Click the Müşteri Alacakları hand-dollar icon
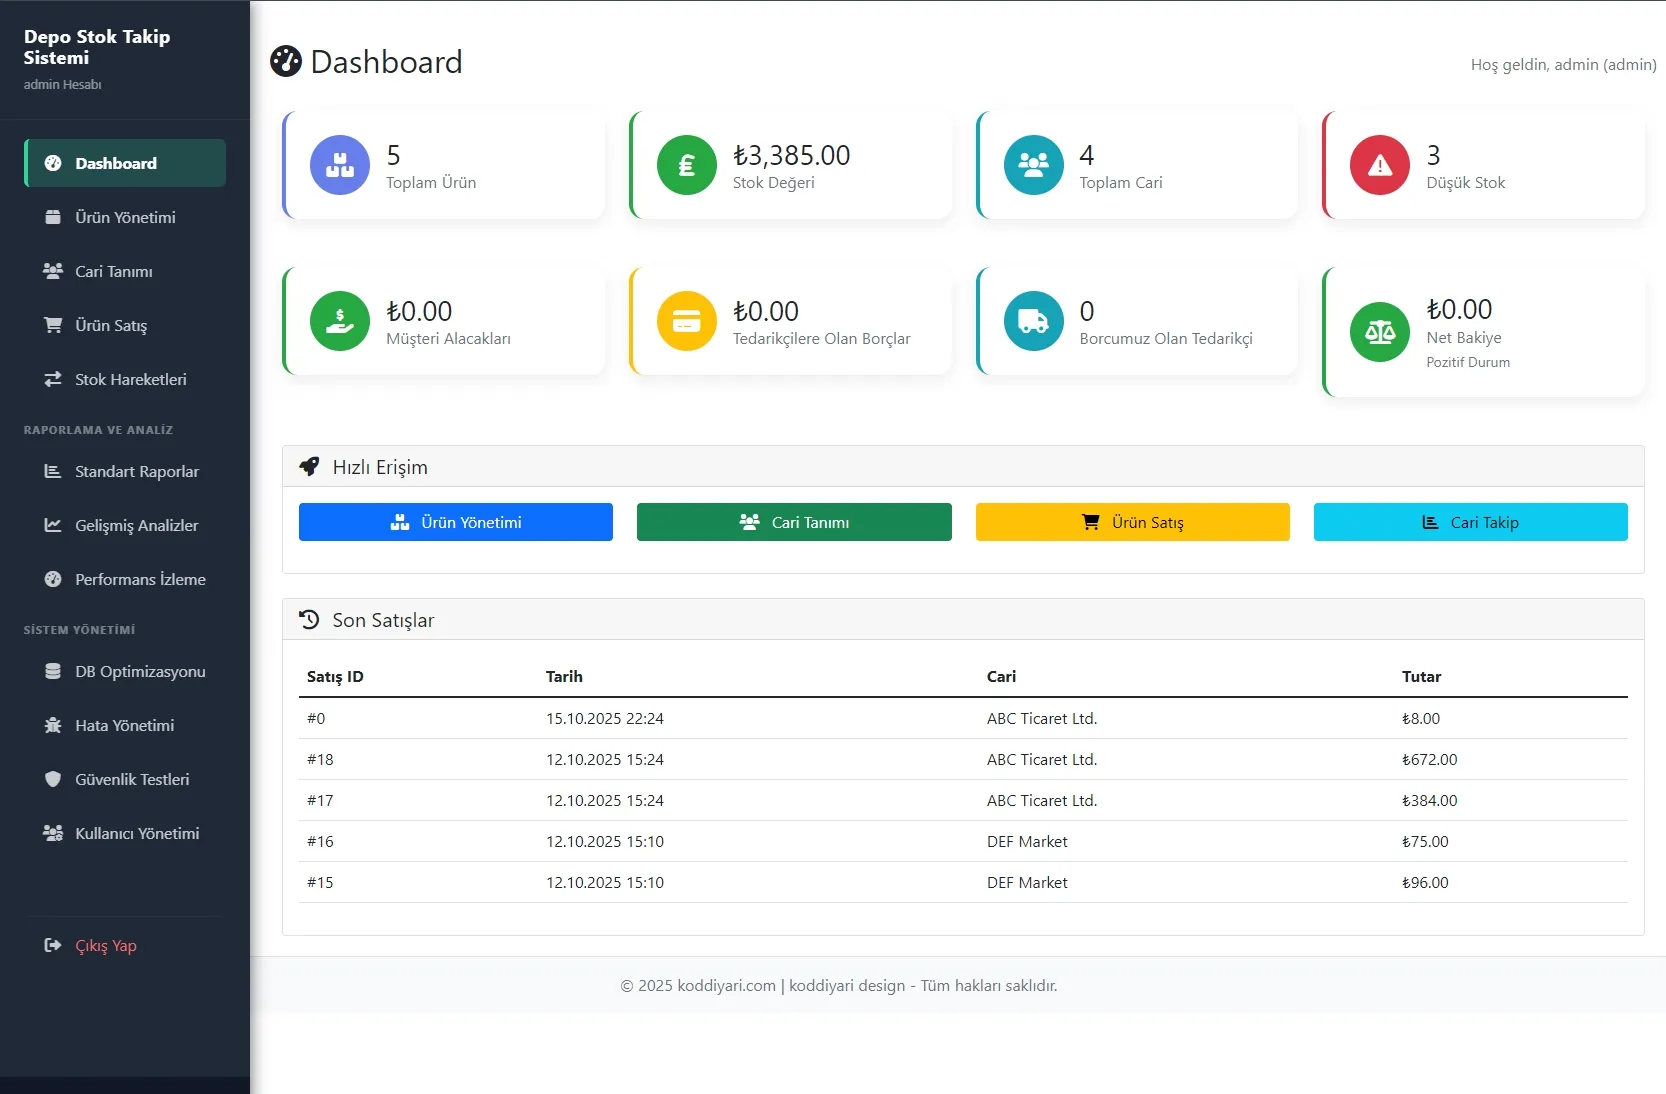This screenshot has width=1666, height=1094. click(340, 321)
